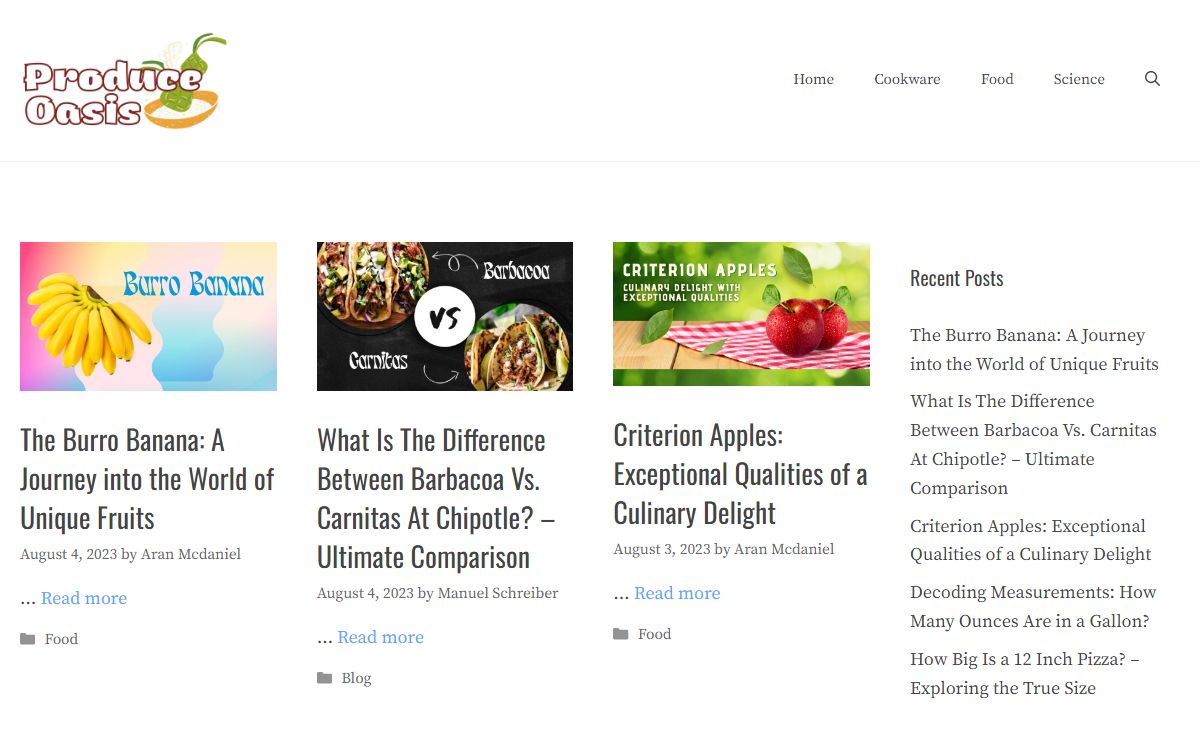Open the Cookware menu item
Image resolution: width=1200 pixels, height=740 pixels.
[x=907, y=79]
